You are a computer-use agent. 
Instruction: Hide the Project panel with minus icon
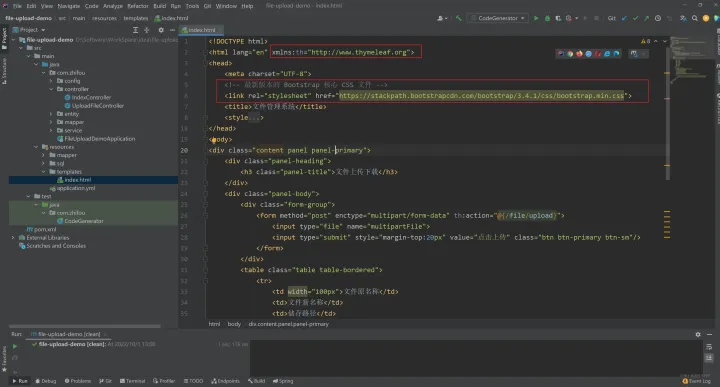[x=172, y=30]
